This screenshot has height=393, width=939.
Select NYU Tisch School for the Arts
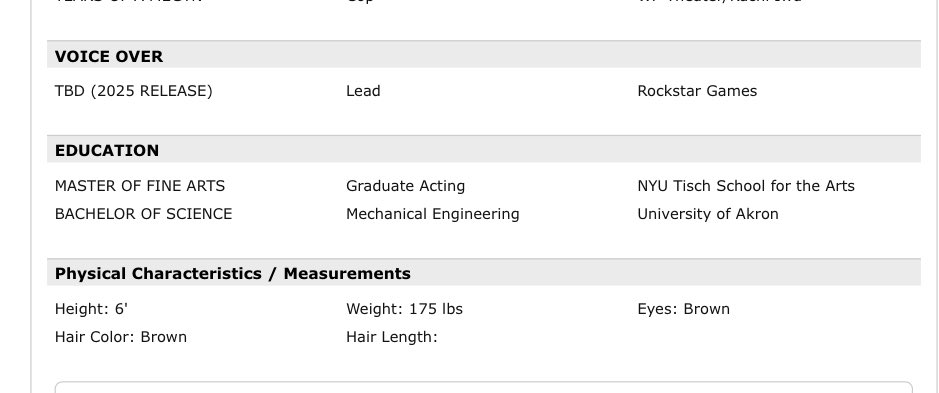pyautogui.click(x=746, y=186)
